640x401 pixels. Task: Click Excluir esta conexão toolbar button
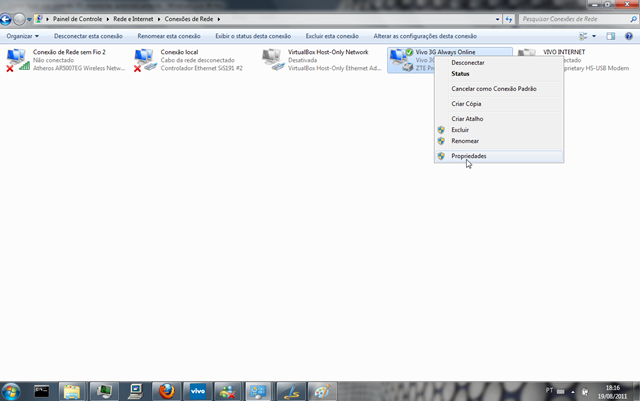coord(332,36)
